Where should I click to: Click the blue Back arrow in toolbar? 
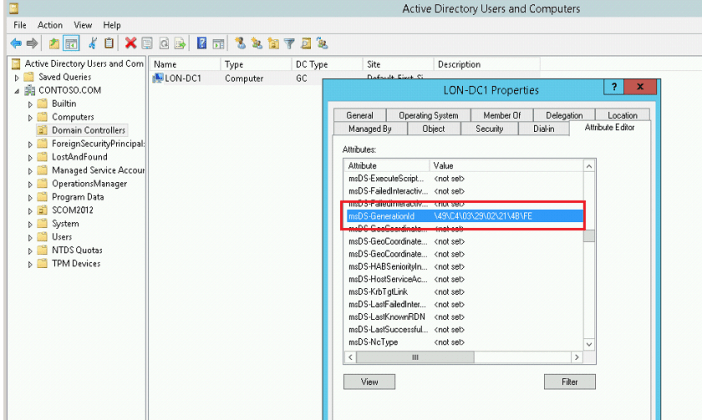16,43
